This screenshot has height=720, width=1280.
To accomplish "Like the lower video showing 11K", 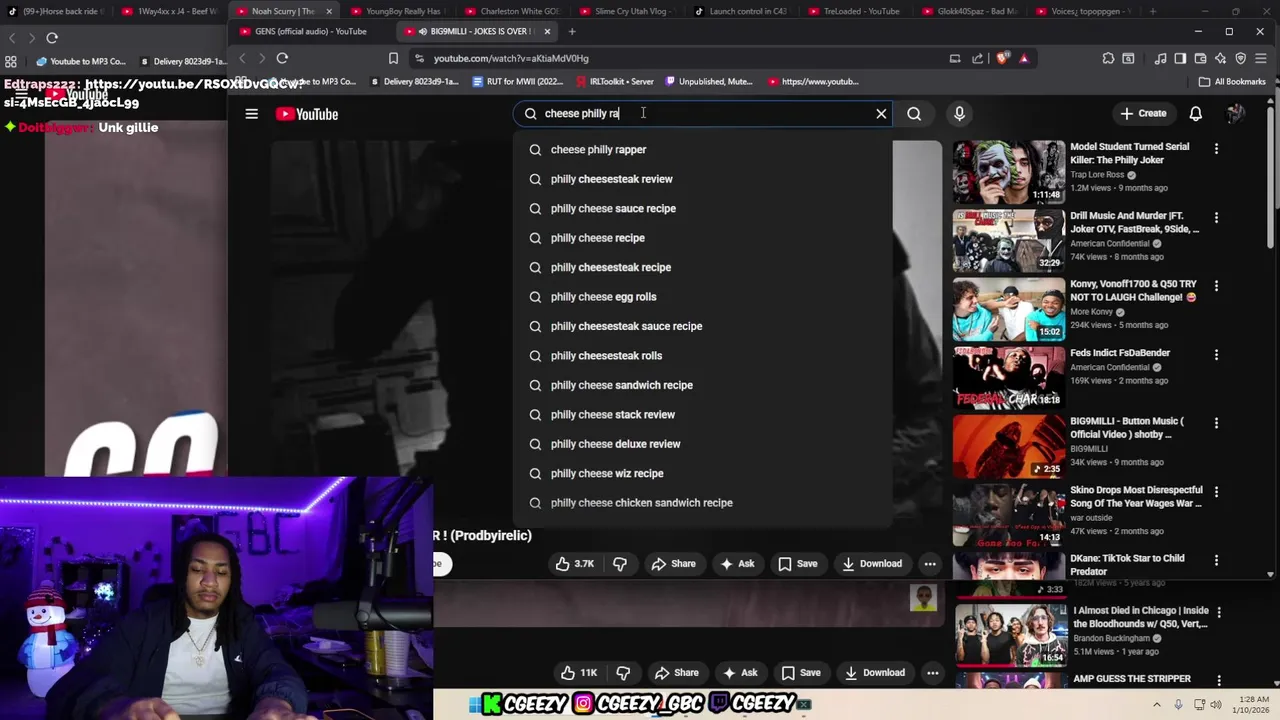I will pyautogui.click(x=578, y=673).
